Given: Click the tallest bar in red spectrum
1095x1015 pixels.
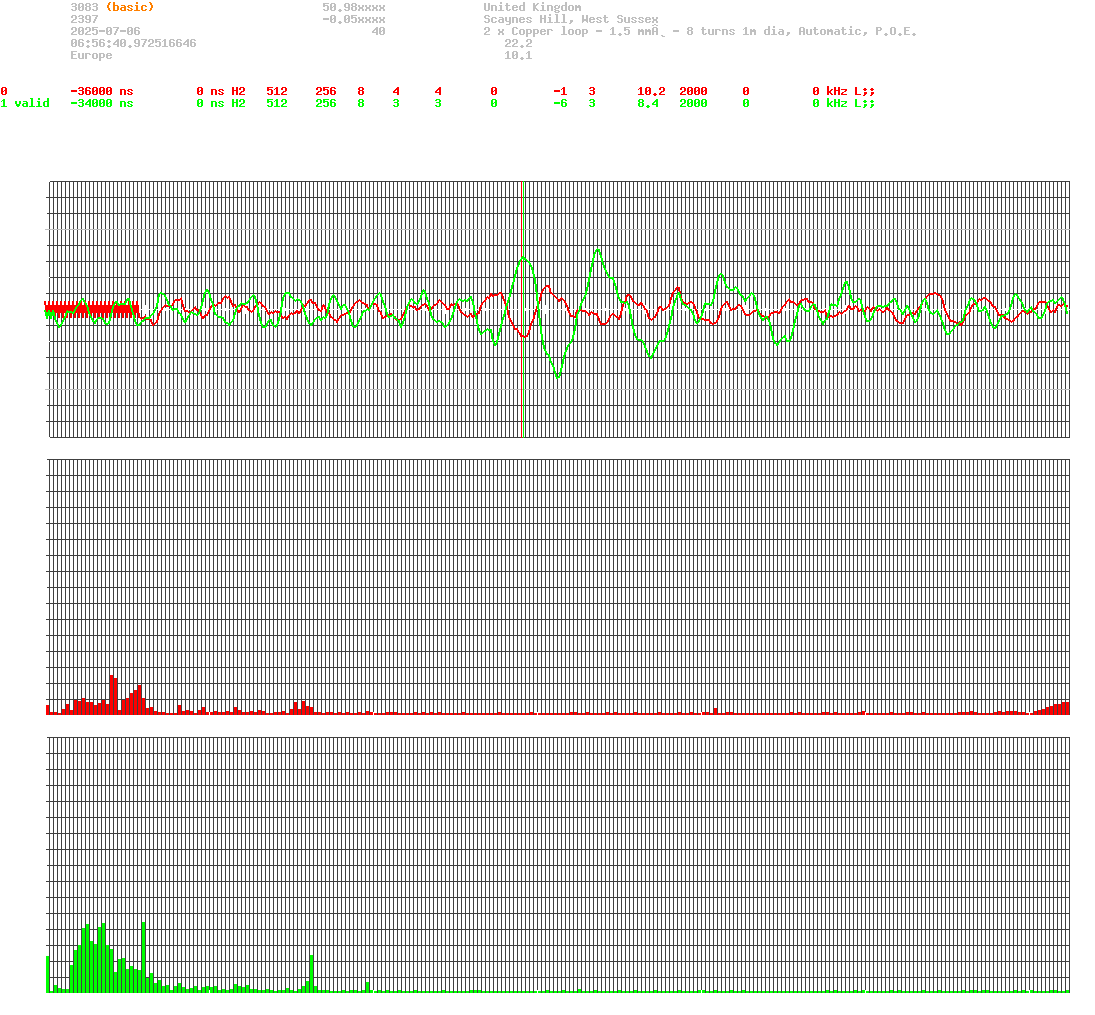Looking at the screenshot, I should pos(113,694).
